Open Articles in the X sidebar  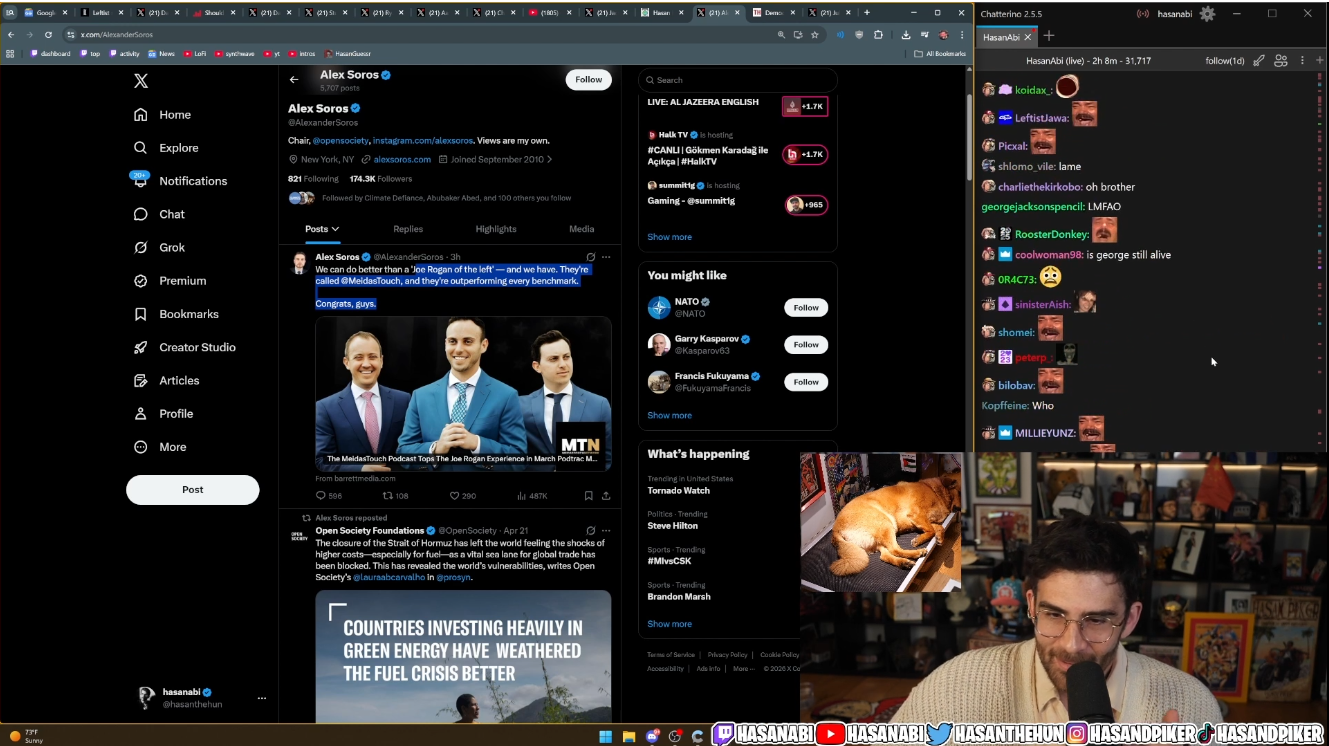[x=166, y=380]
